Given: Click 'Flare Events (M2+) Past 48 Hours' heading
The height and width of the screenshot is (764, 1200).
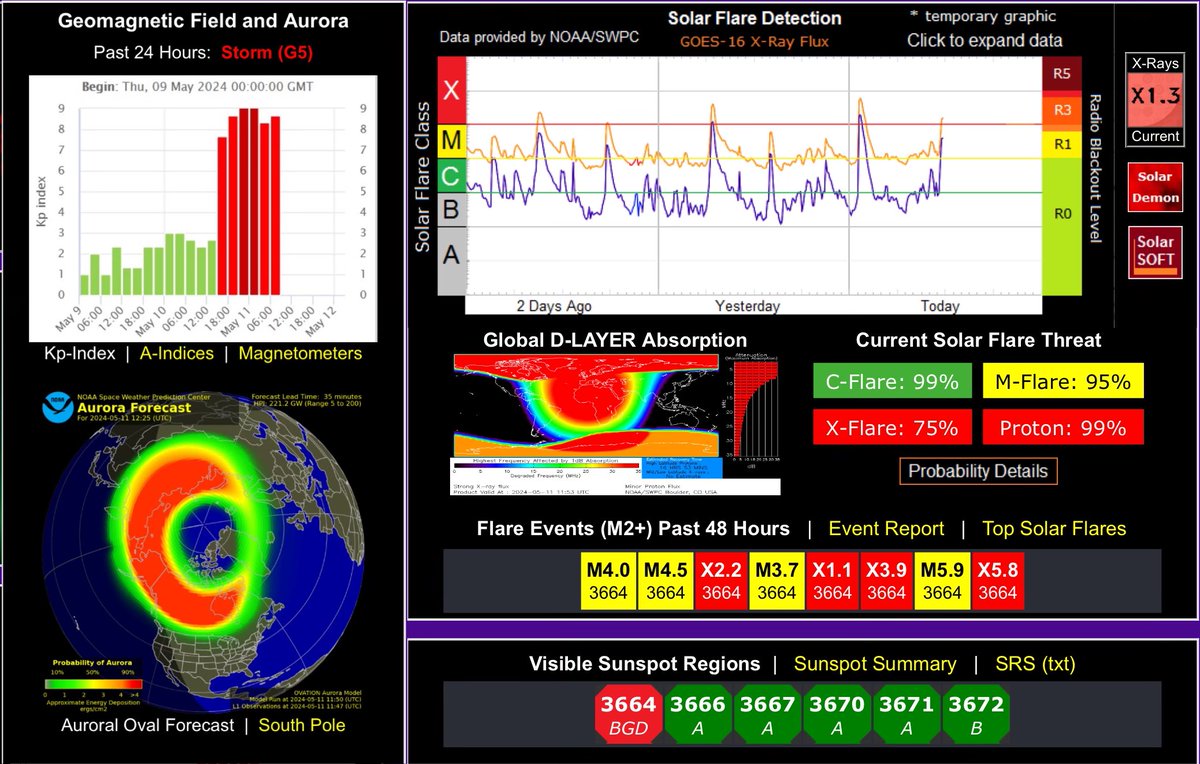Looking at the screenshot, I should tap(633, 529).
